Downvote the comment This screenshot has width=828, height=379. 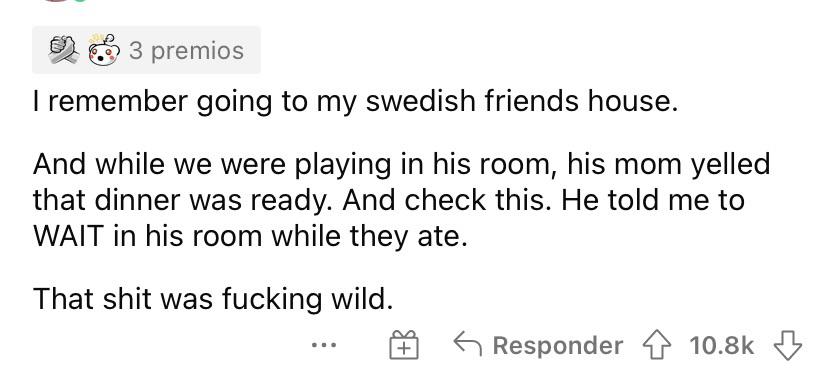pyautogui.click(x=787, y=346)
